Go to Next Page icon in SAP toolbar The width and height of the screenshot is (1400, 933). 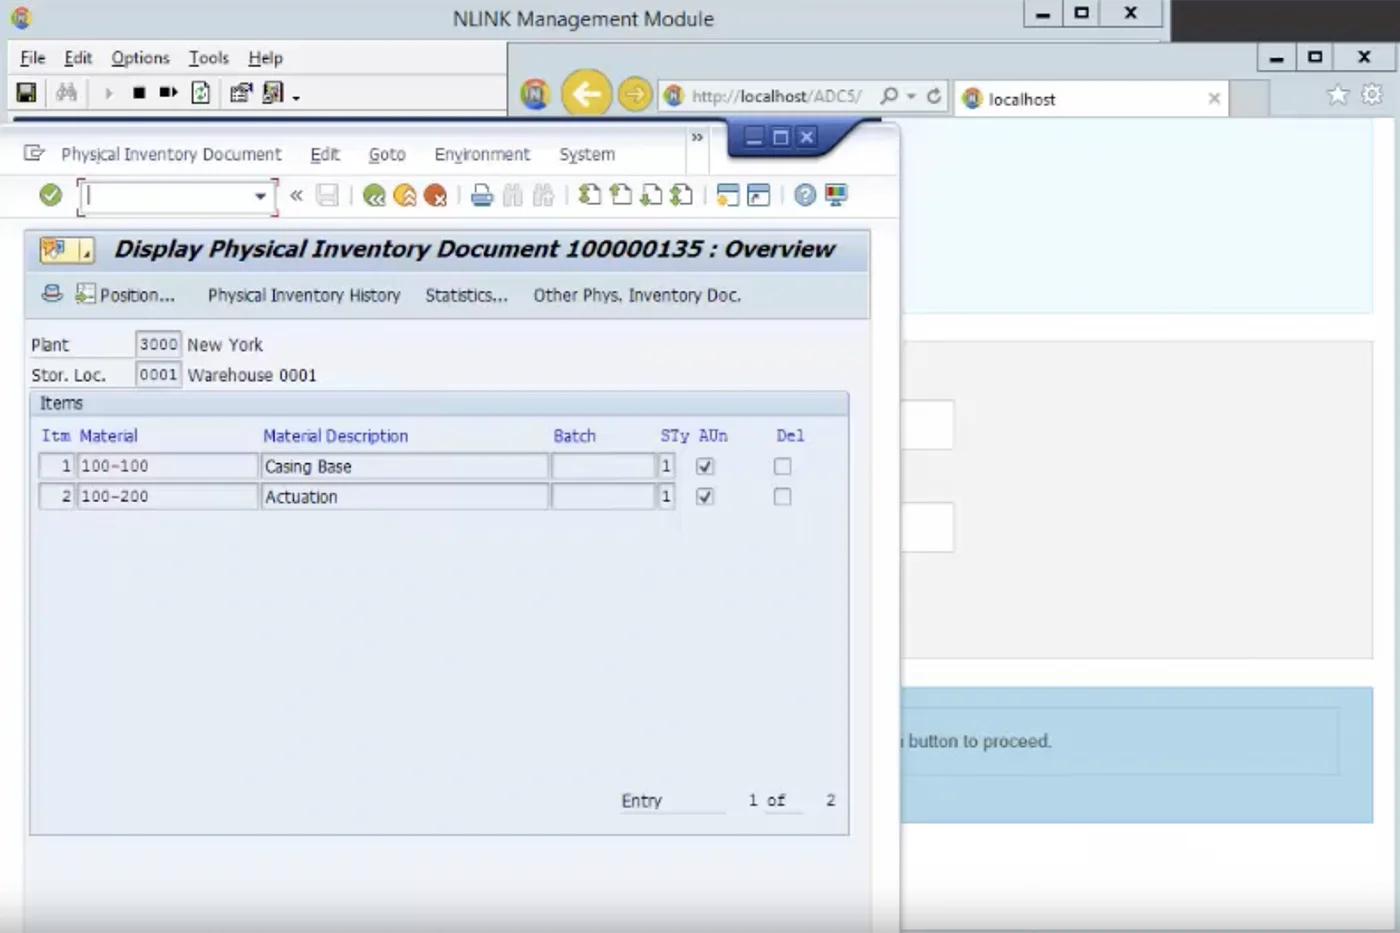point(651,195)
